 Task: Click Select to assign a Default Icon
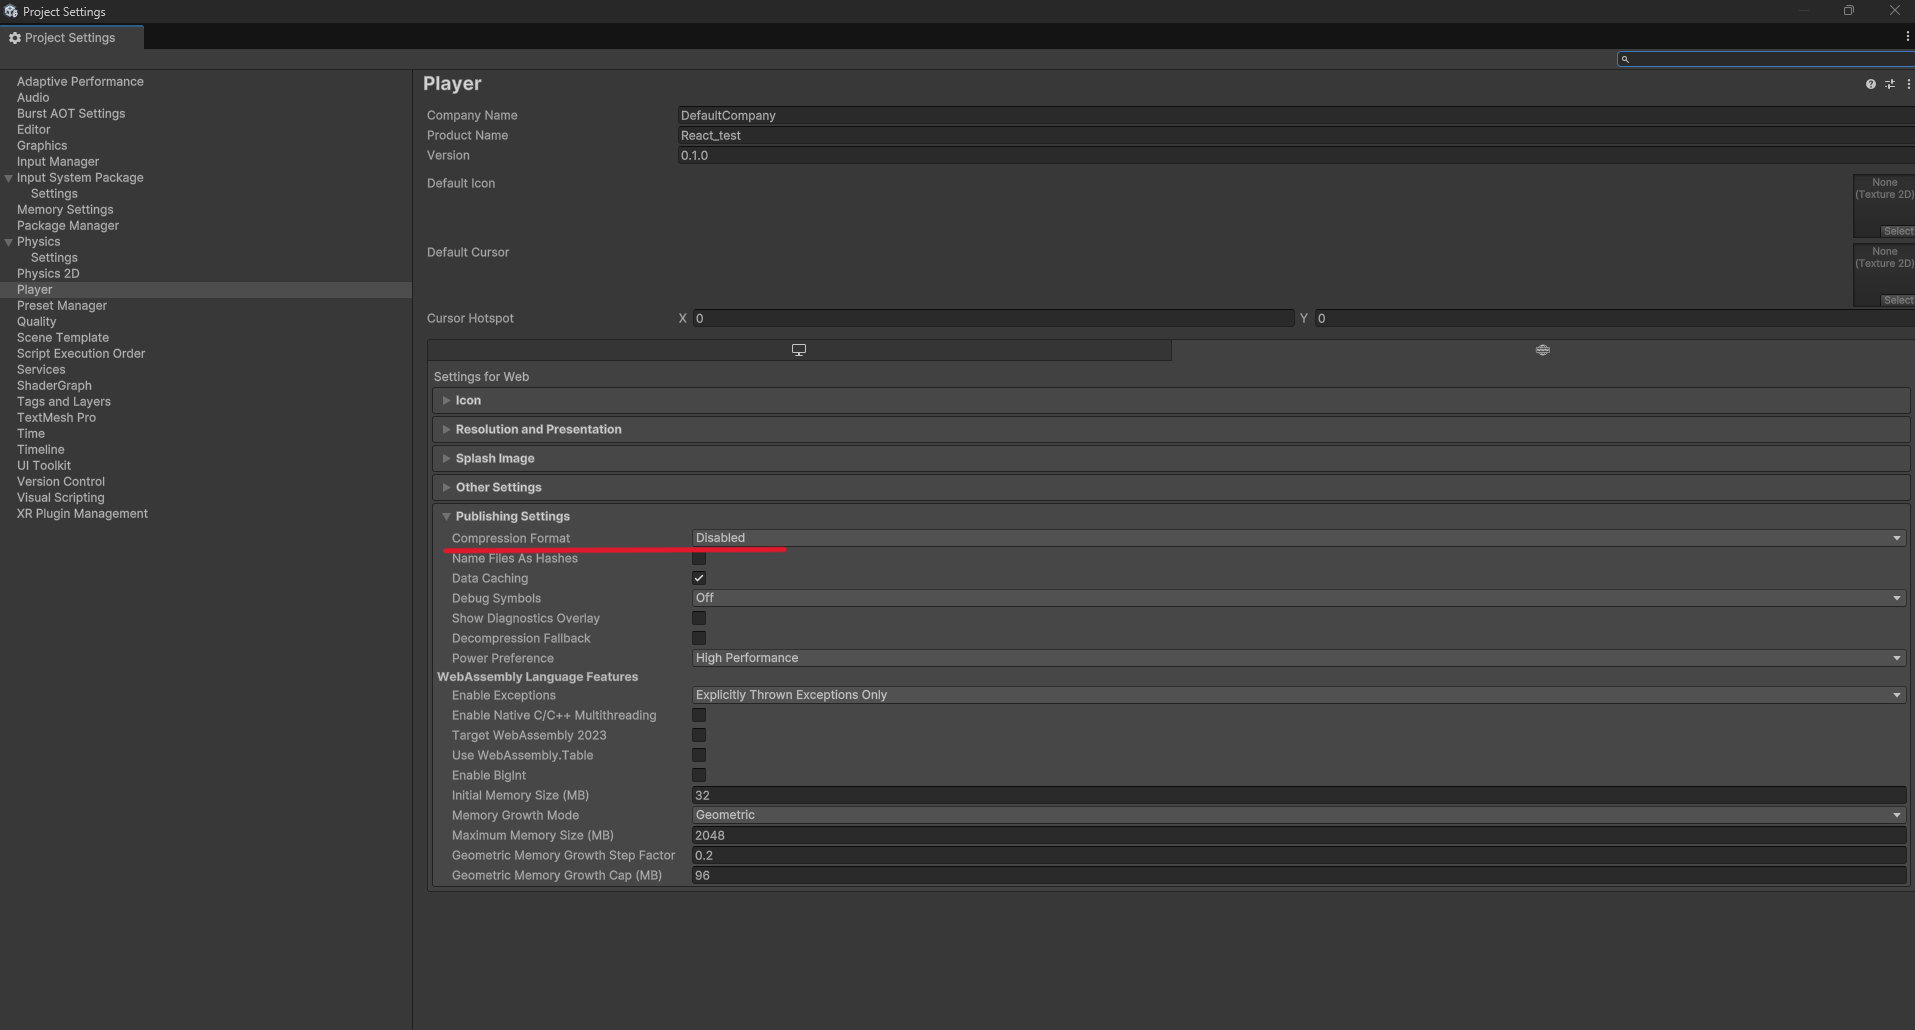(1897, 230)
